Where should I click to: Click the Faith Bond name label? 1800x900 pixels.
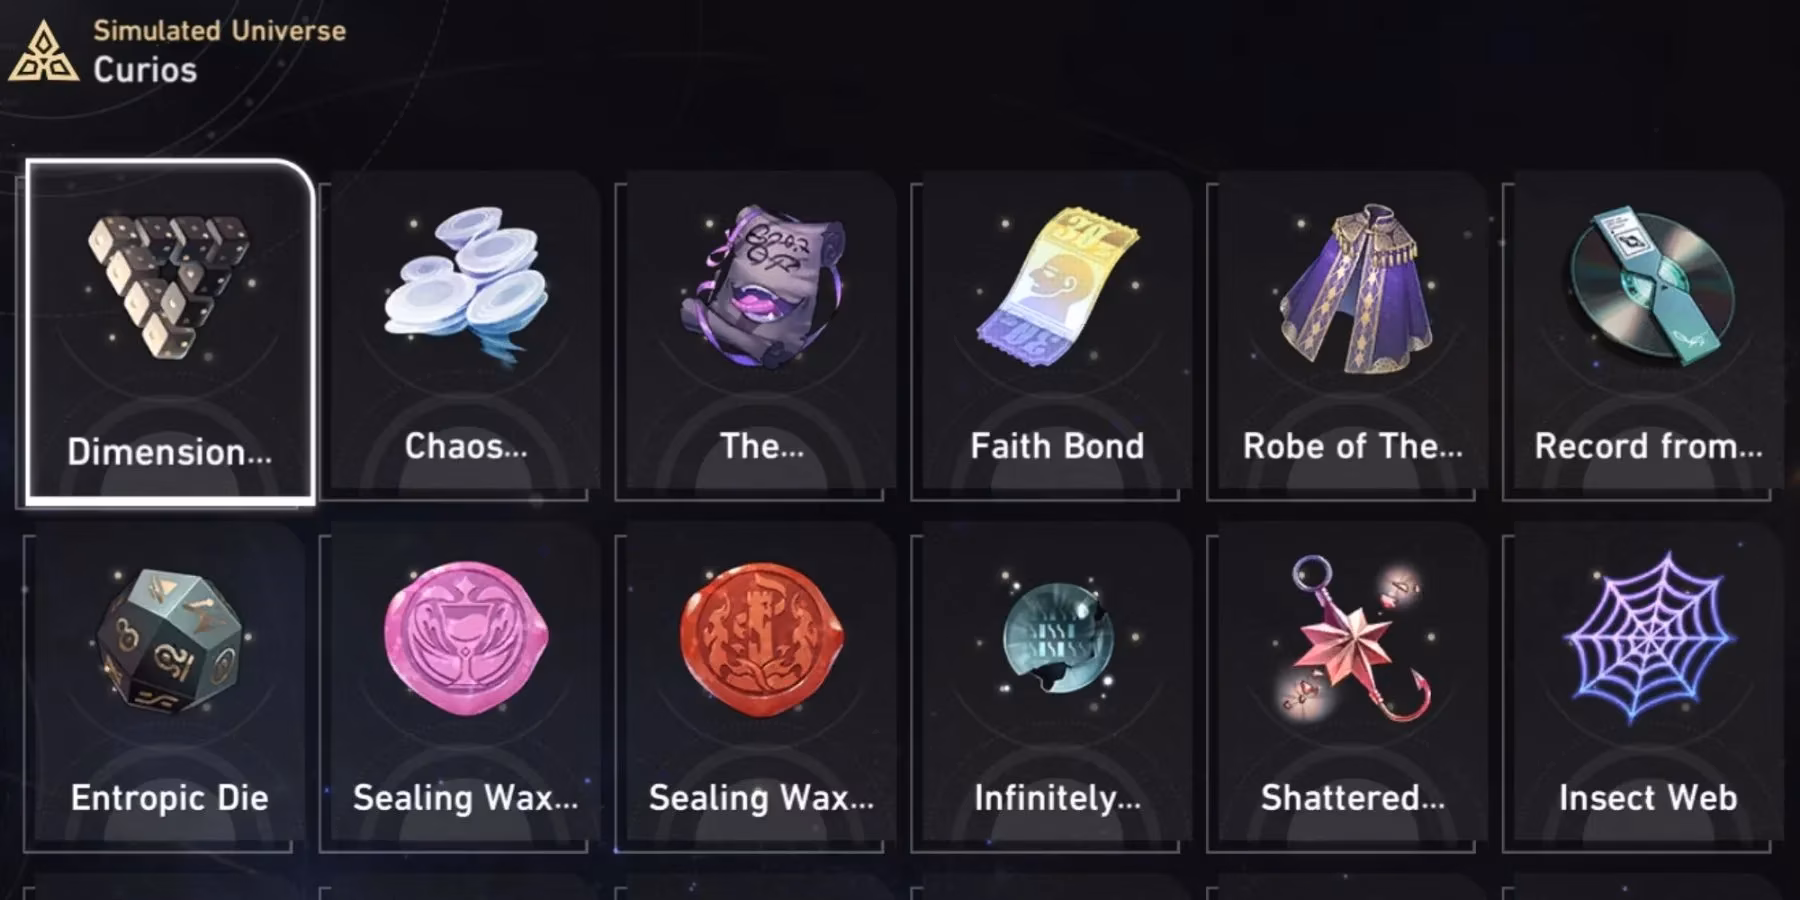coord(1057,446)
